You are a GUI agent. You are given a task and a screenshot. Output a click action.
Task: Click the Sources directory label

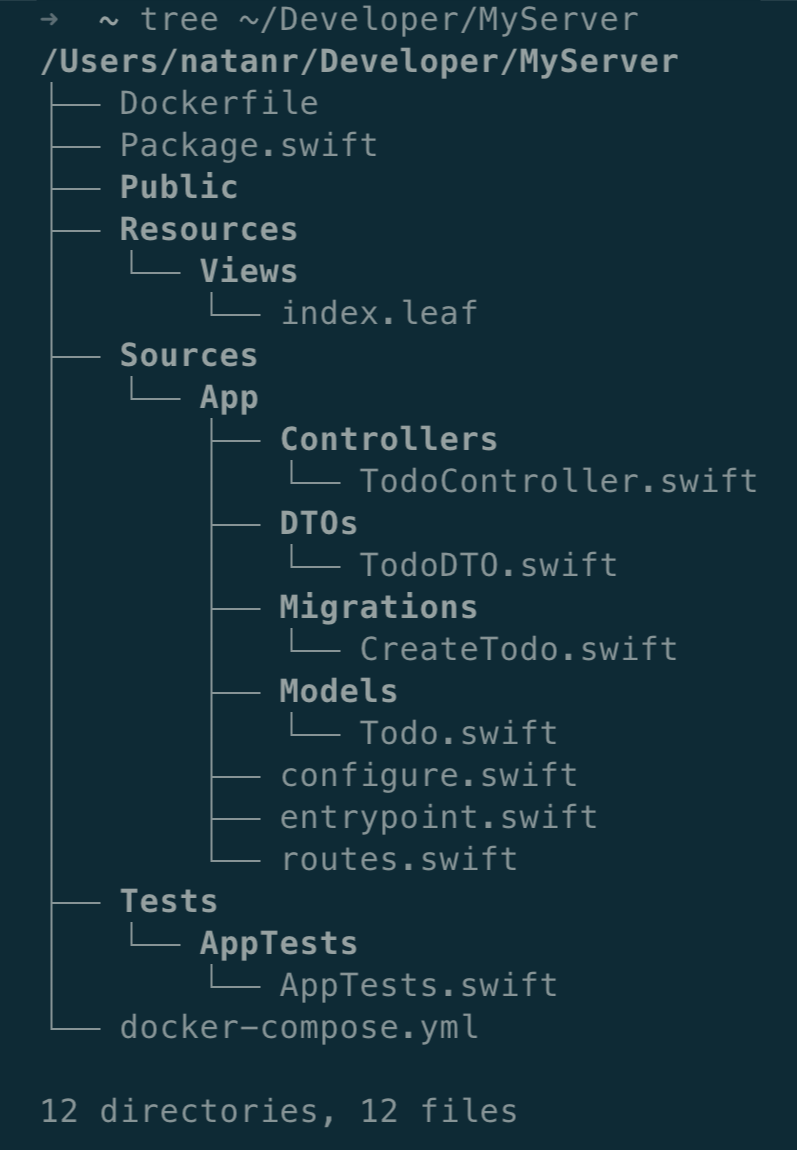click(188, 355)
